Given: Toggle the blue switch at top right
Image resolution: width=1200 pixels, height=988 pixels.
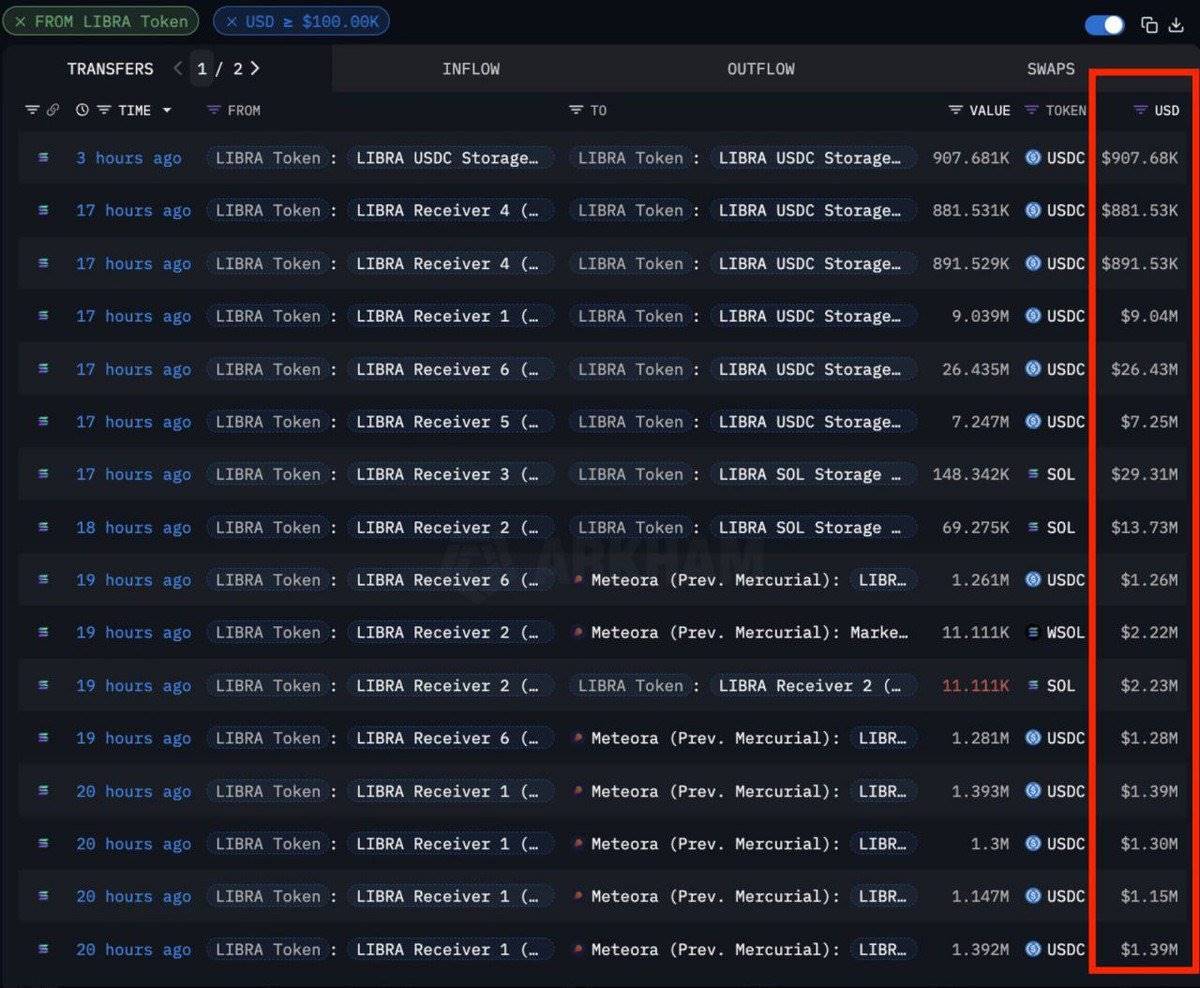Looking at the screenshot, I should [x=1104, y=25].
